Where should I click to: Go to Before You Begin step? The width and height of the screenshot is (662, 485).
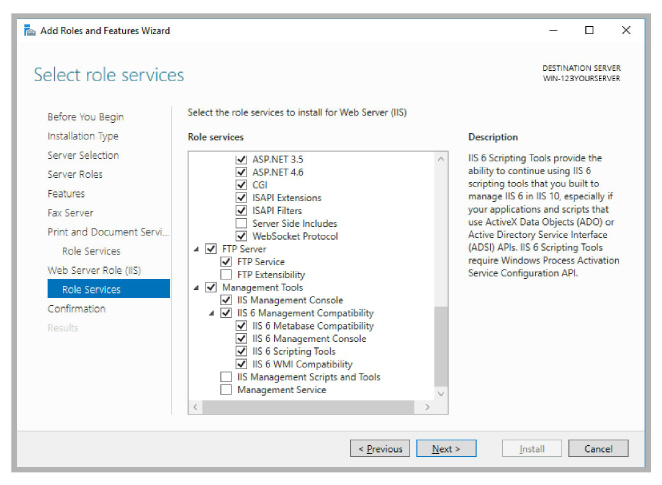point(85,117)
